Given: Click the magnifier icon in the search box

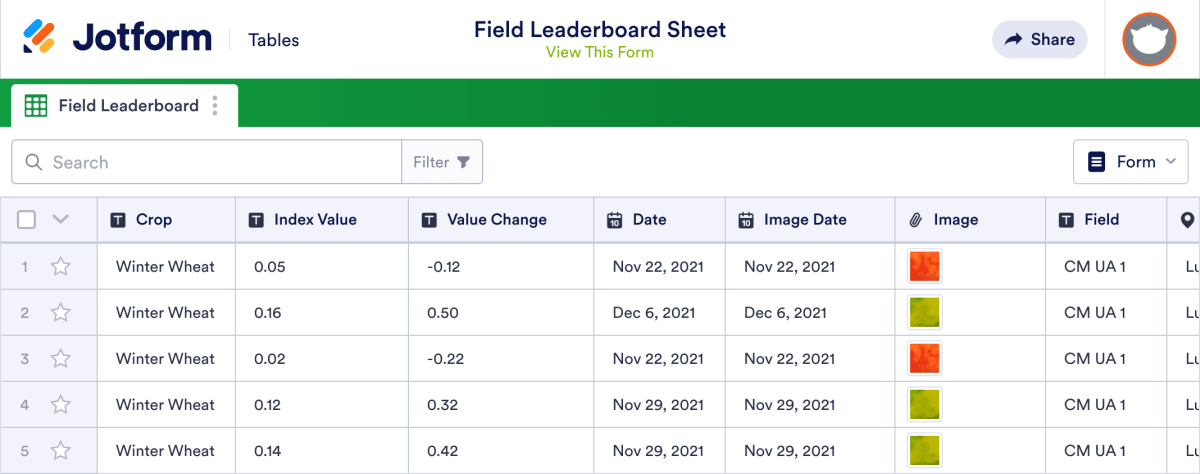Looking at the screenshot, I should 34,162.
